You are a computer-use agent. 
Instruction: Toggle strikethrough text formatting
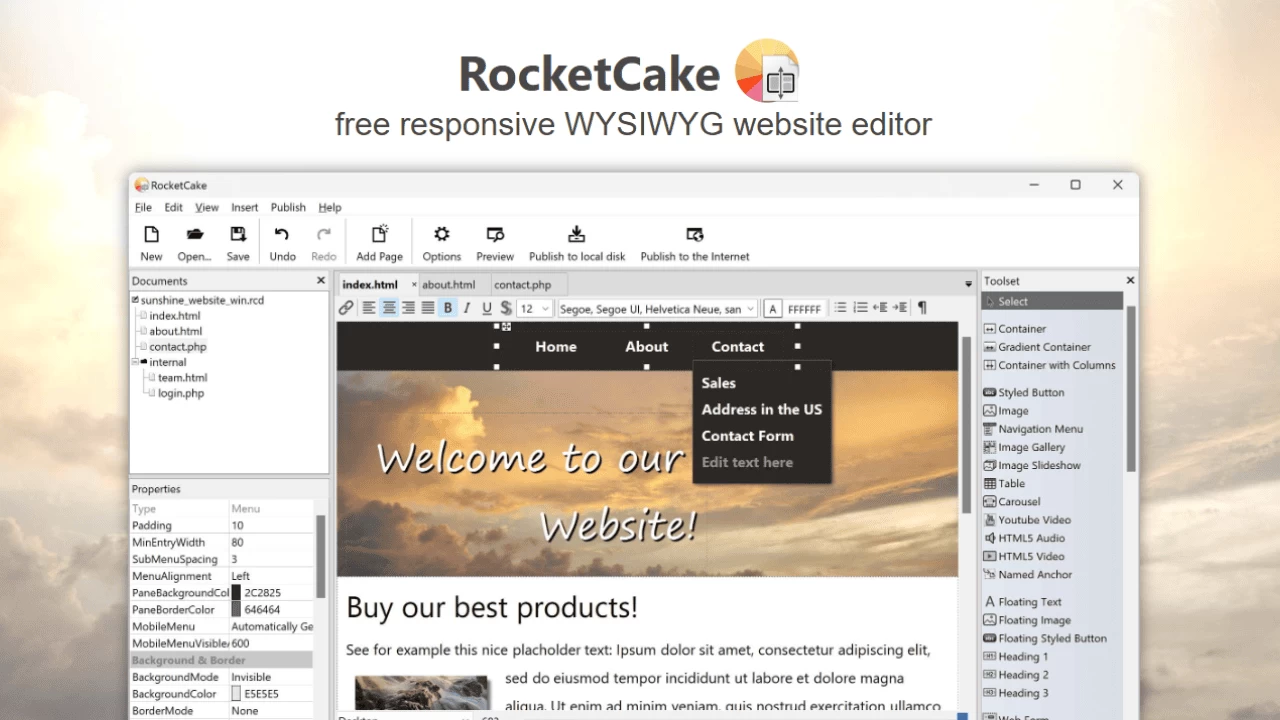(505, 308)
